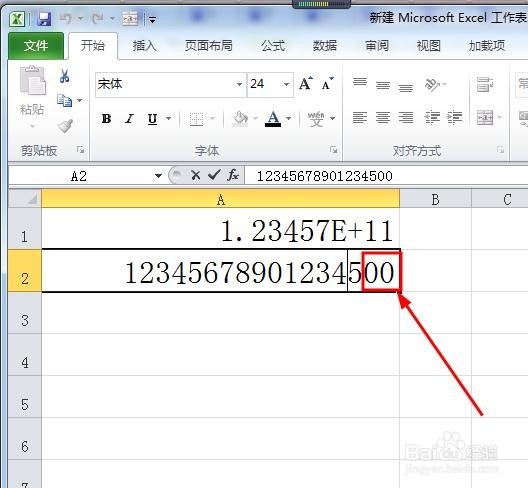Switch to the 数据 tab
This screenshot has width=528, height=488.
click(x=325, y=46)
